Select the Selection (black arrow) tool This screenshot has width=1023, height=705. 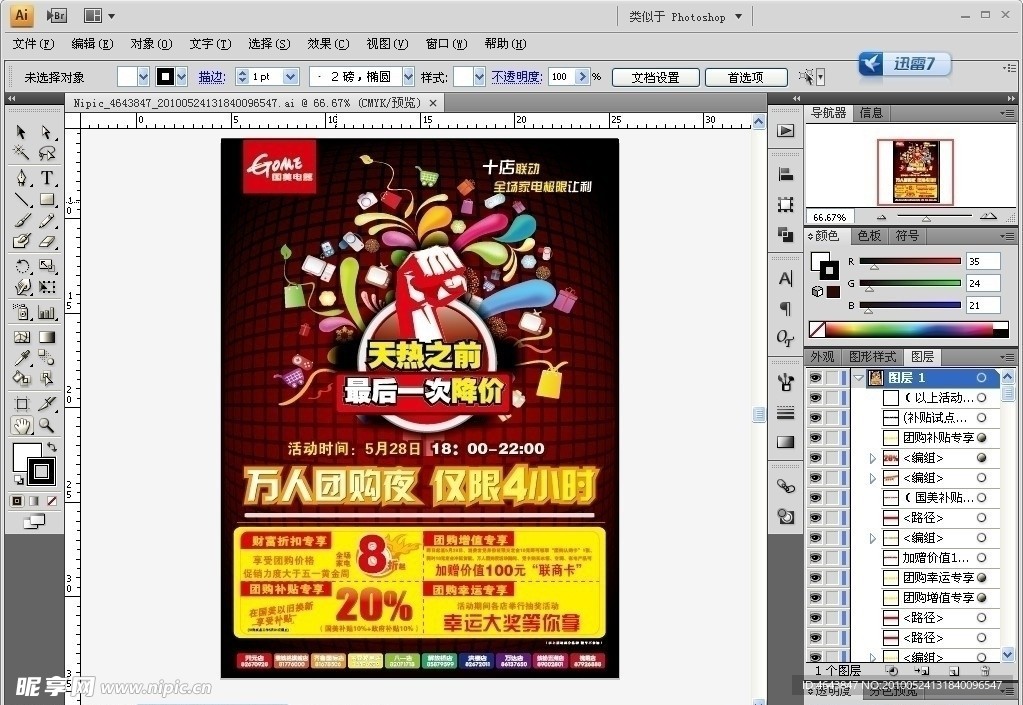21,132
